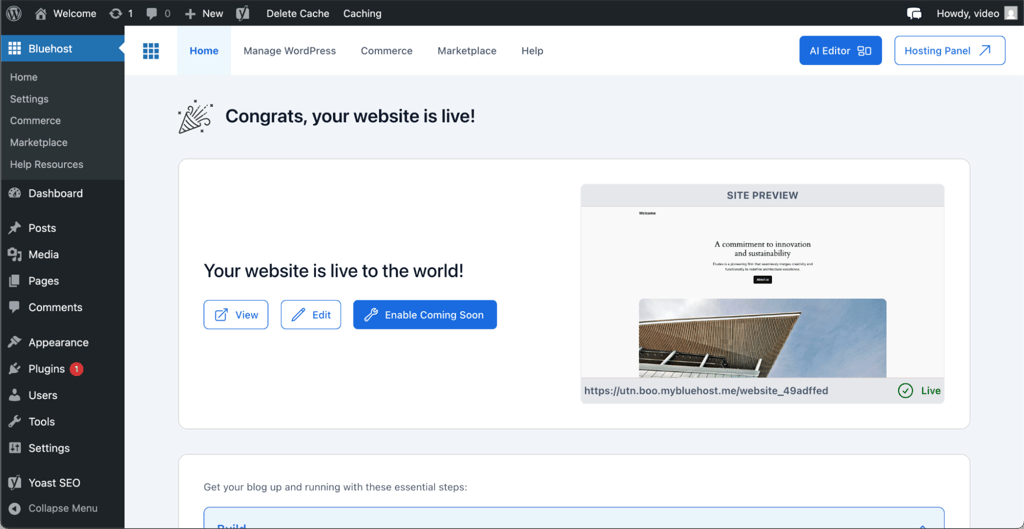Click the Posts pin icon
The width and height of the screenshot is (1024, 529).
coord(14,228)
